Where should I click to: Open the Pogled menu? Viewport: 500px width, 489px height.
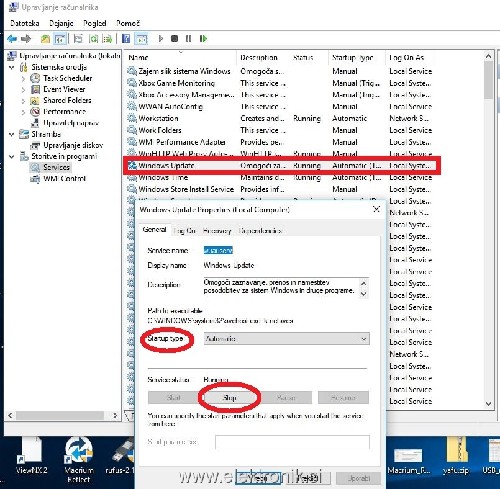(95, 23)
